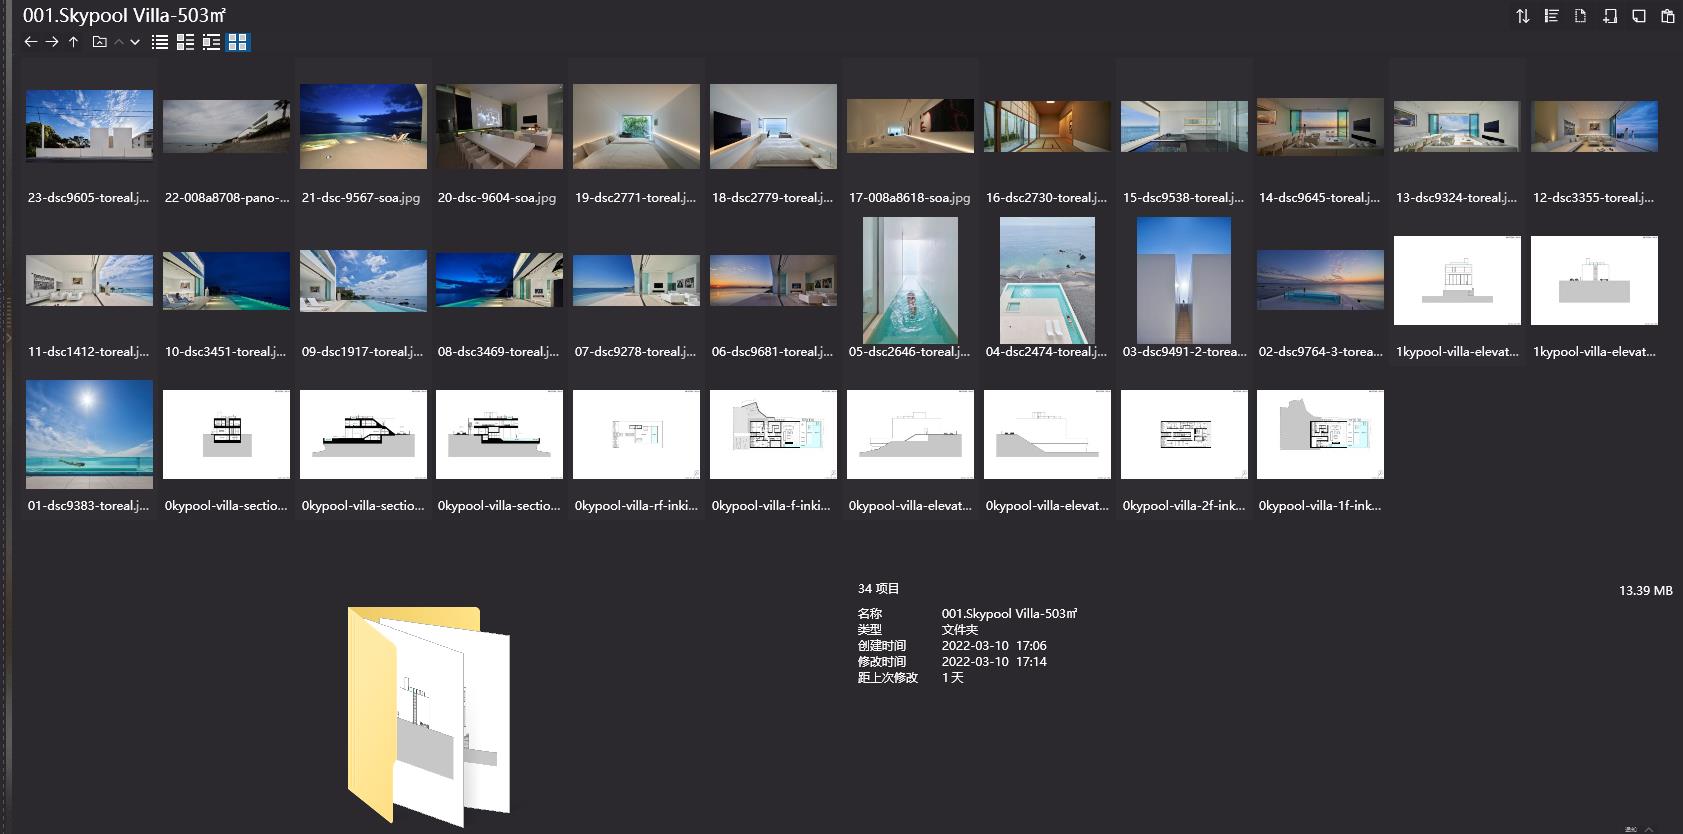This screenshot has width=1683, height=834.
Task: Go forward with the right arrow
Action: [x=52, y=42]
